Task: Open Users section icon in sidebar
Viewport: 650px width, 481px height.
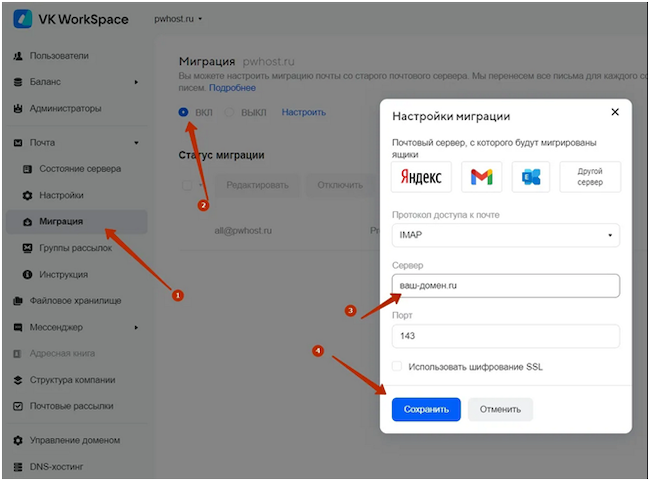Action: [18, 56]
